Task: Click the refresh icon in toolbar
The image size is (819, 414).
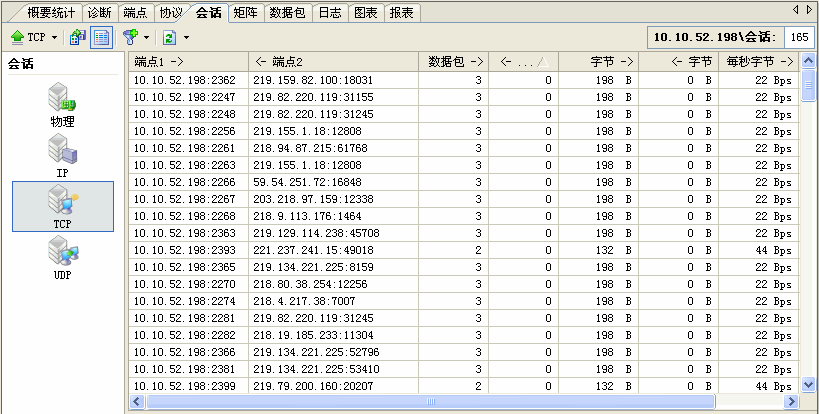Action: 169,37
